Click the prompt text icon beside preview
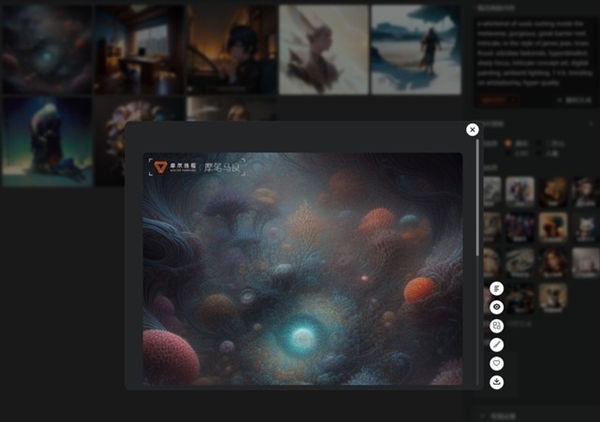This screenshot has width=600, height=422. click(x=497, y=288)
